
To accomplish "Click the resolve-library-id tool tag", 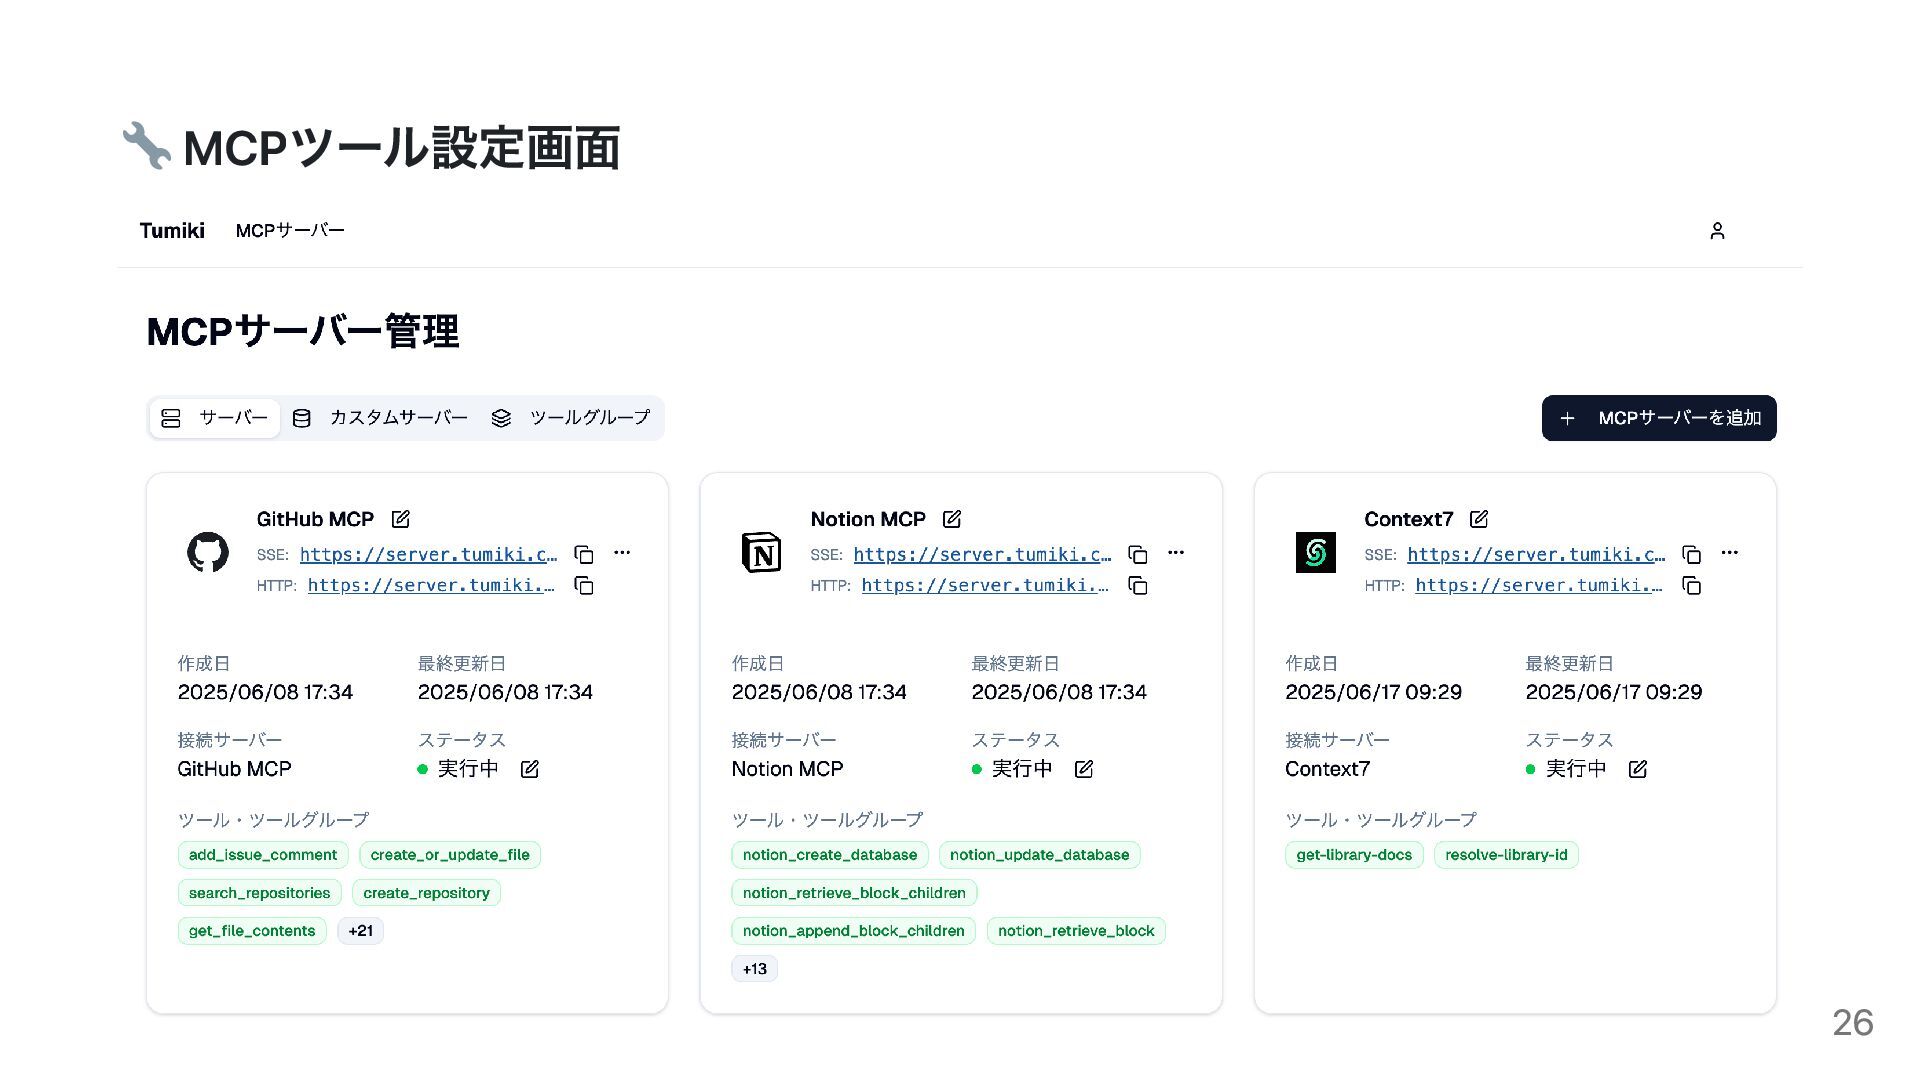I will pos(1507,855).
